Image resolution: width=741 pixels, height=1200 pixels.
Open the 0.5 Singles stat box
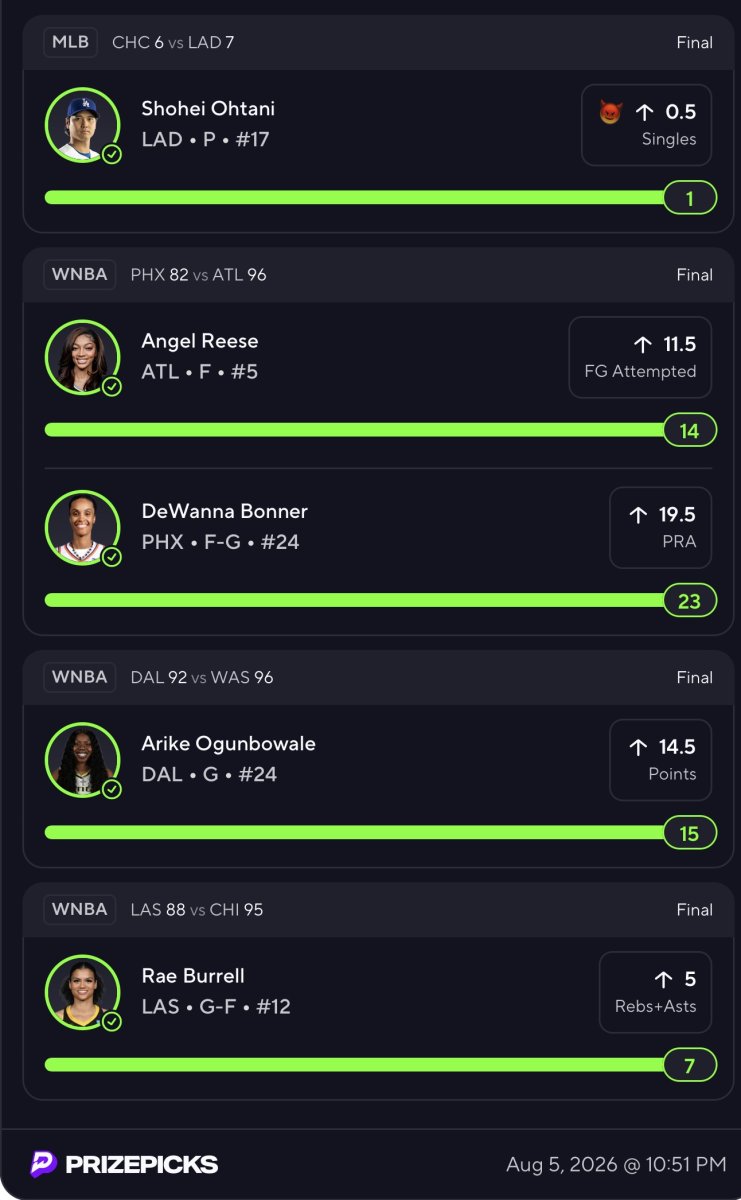(x=647, y=125)
